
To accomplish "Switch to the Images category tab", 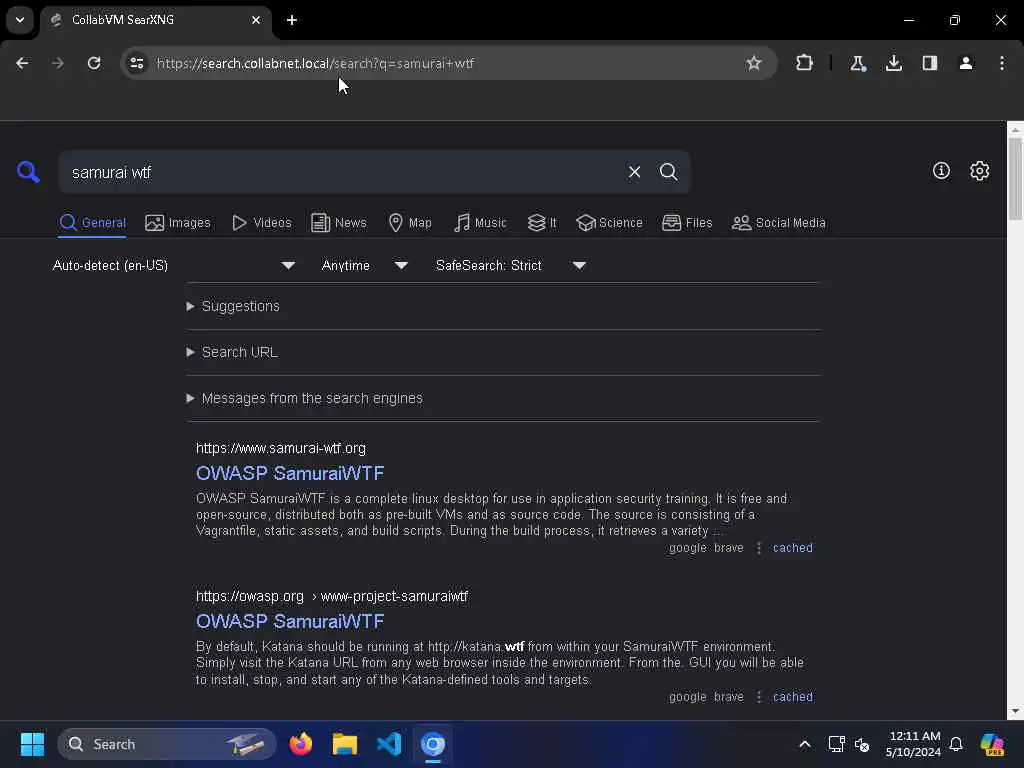I will 178,223.
